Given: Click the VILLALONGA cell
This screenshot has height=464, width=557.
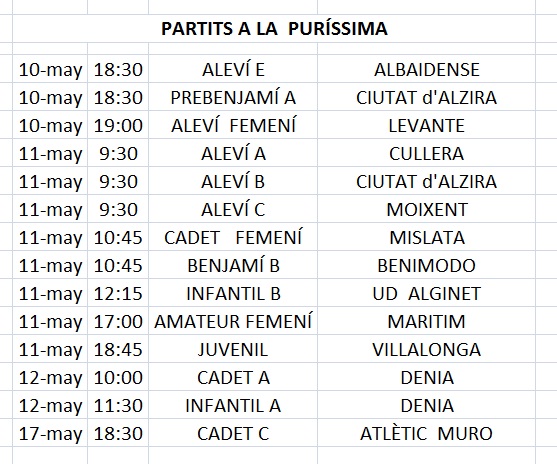Looking at the screenshot, I should 426,350.
